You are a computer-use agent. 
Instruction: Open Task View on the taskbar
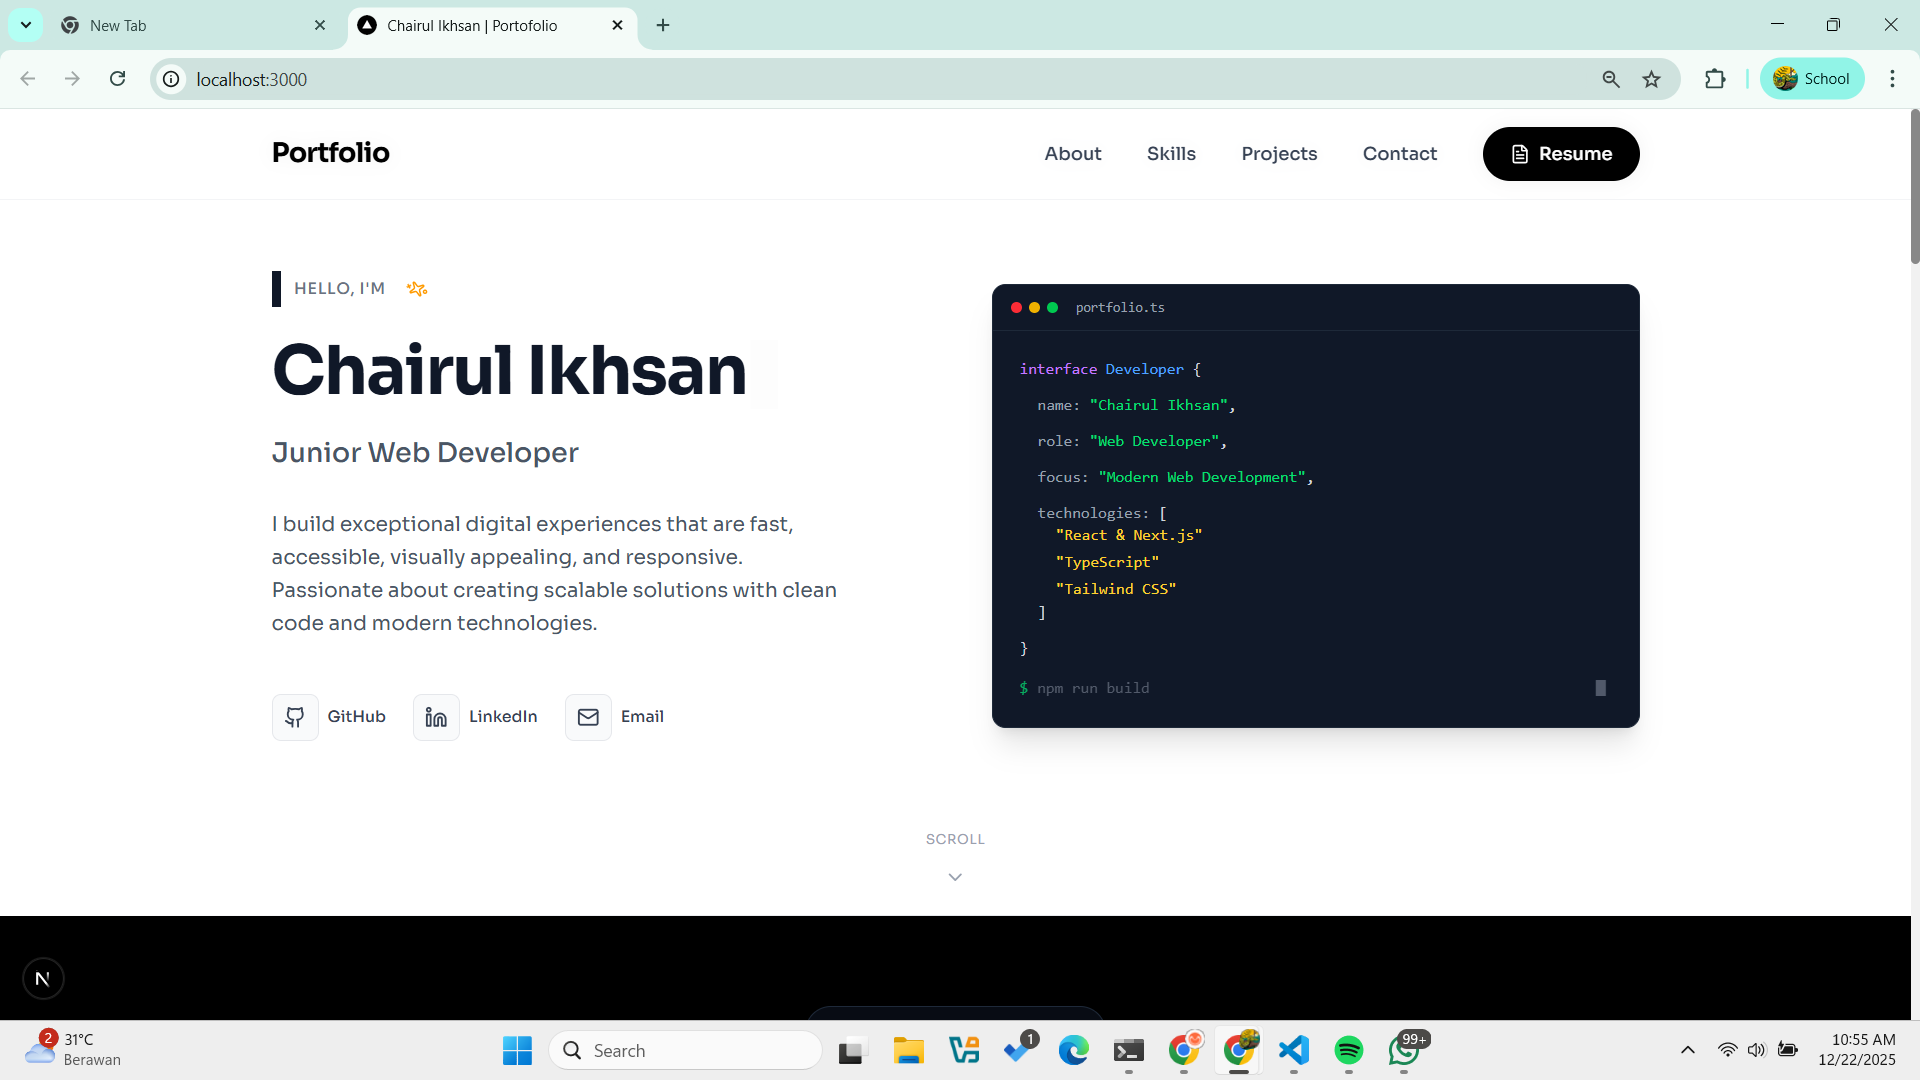(852, 1051)
